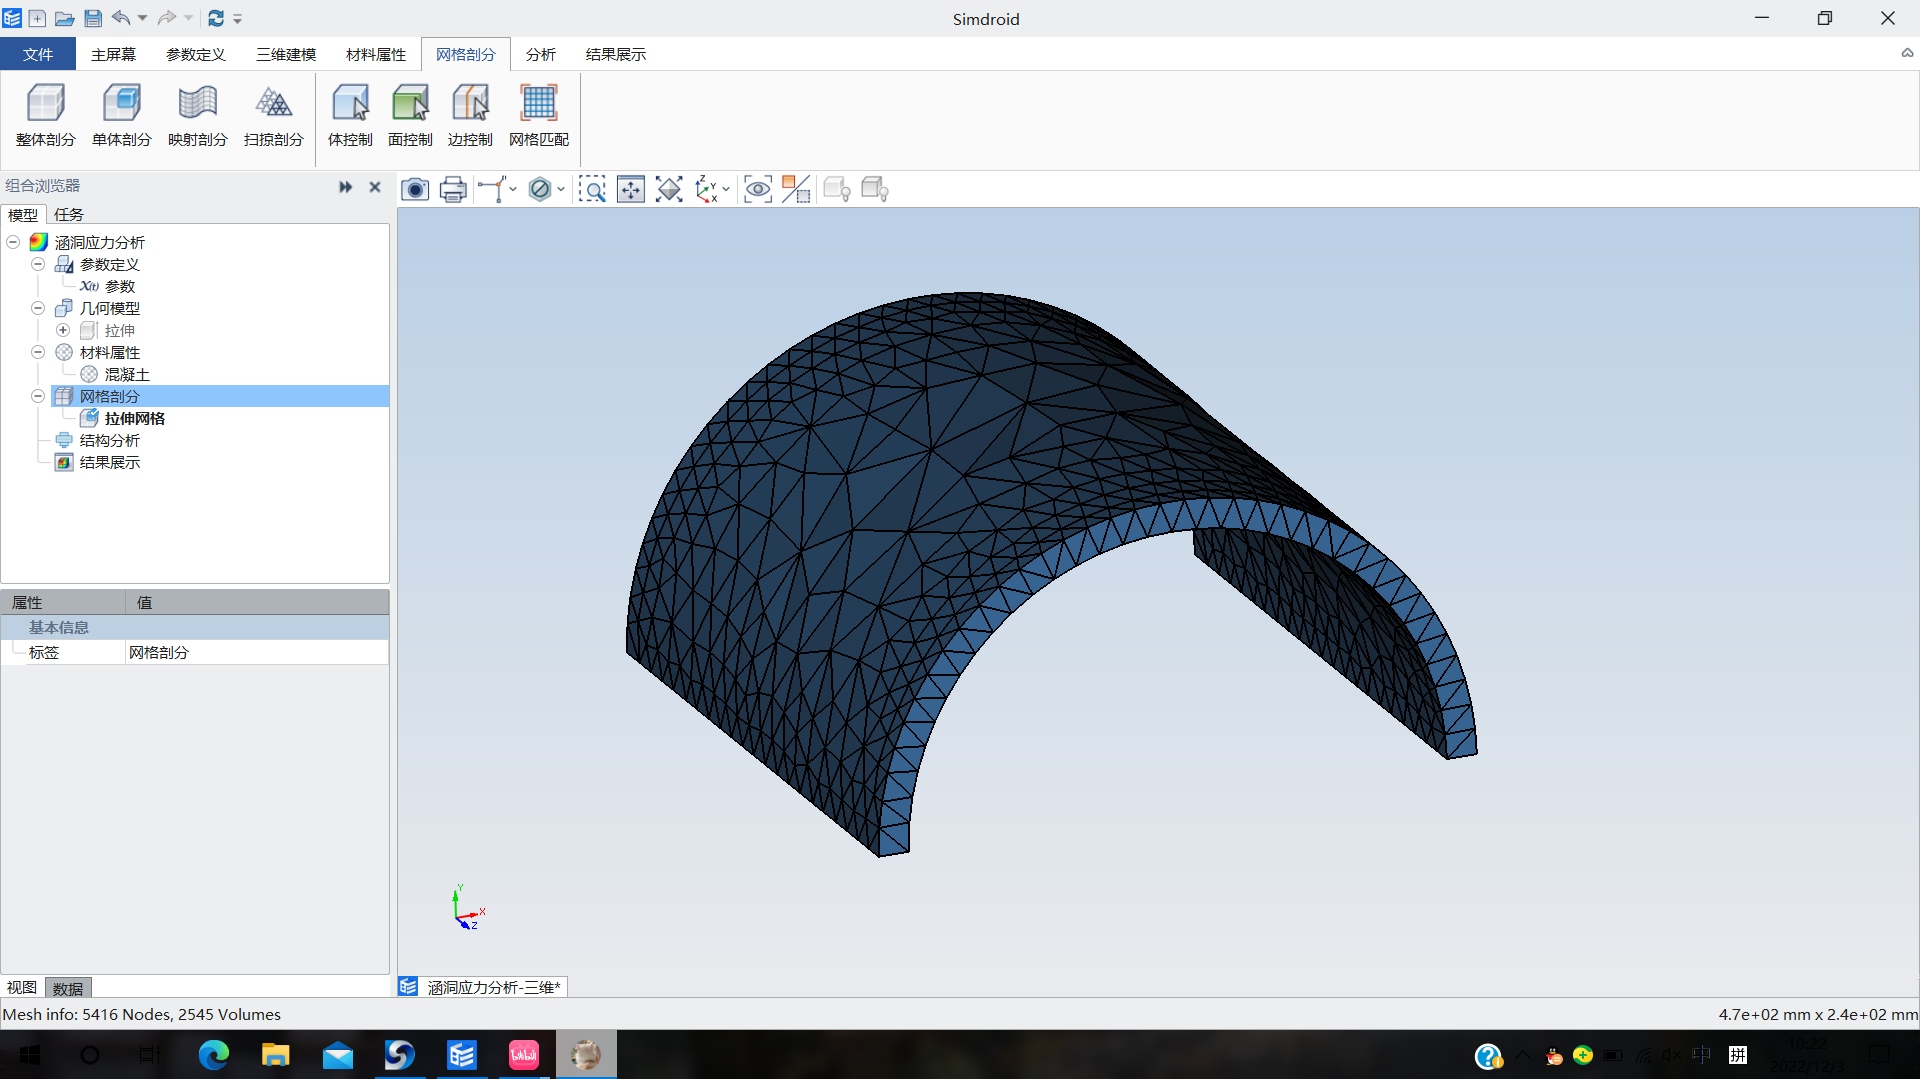The image size is (1920, 1079).
Task: Click the Save icon in quick access toolbar
Action: coord(93,18)
